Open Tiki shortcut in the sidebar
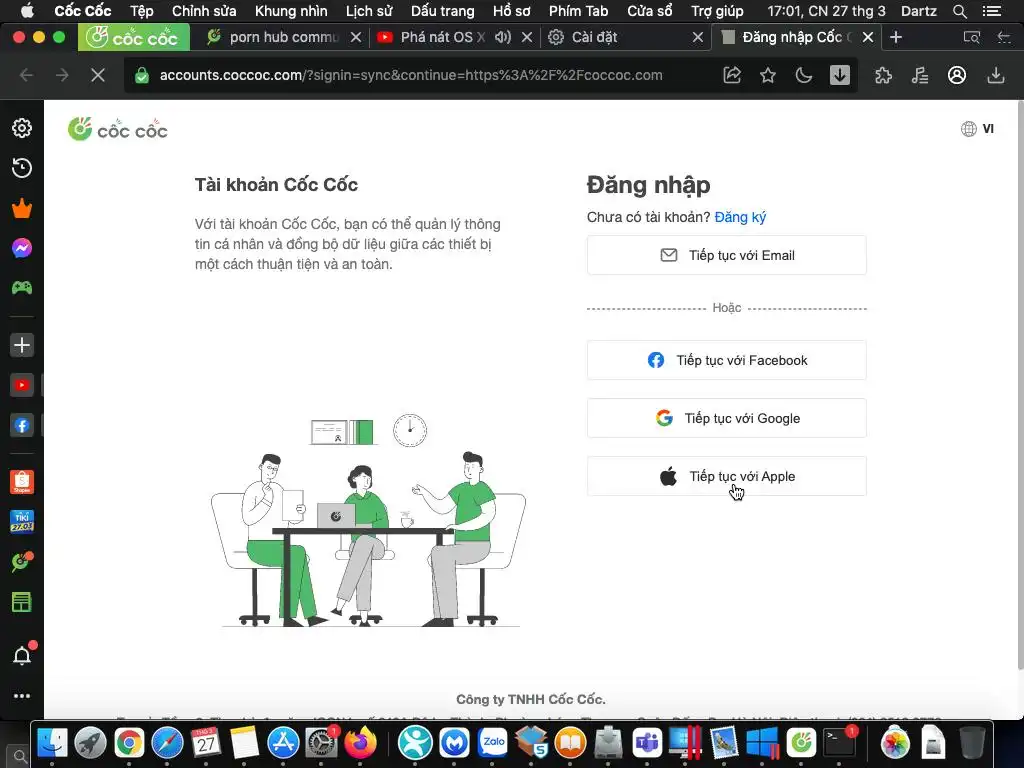Screen dimensions: 1024x768 point(22,522)
